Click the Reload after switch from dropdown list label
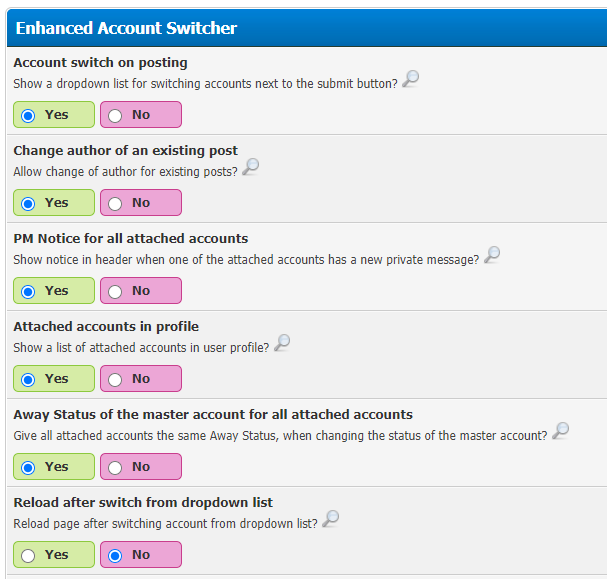607x579 pixels. point(143,502)
